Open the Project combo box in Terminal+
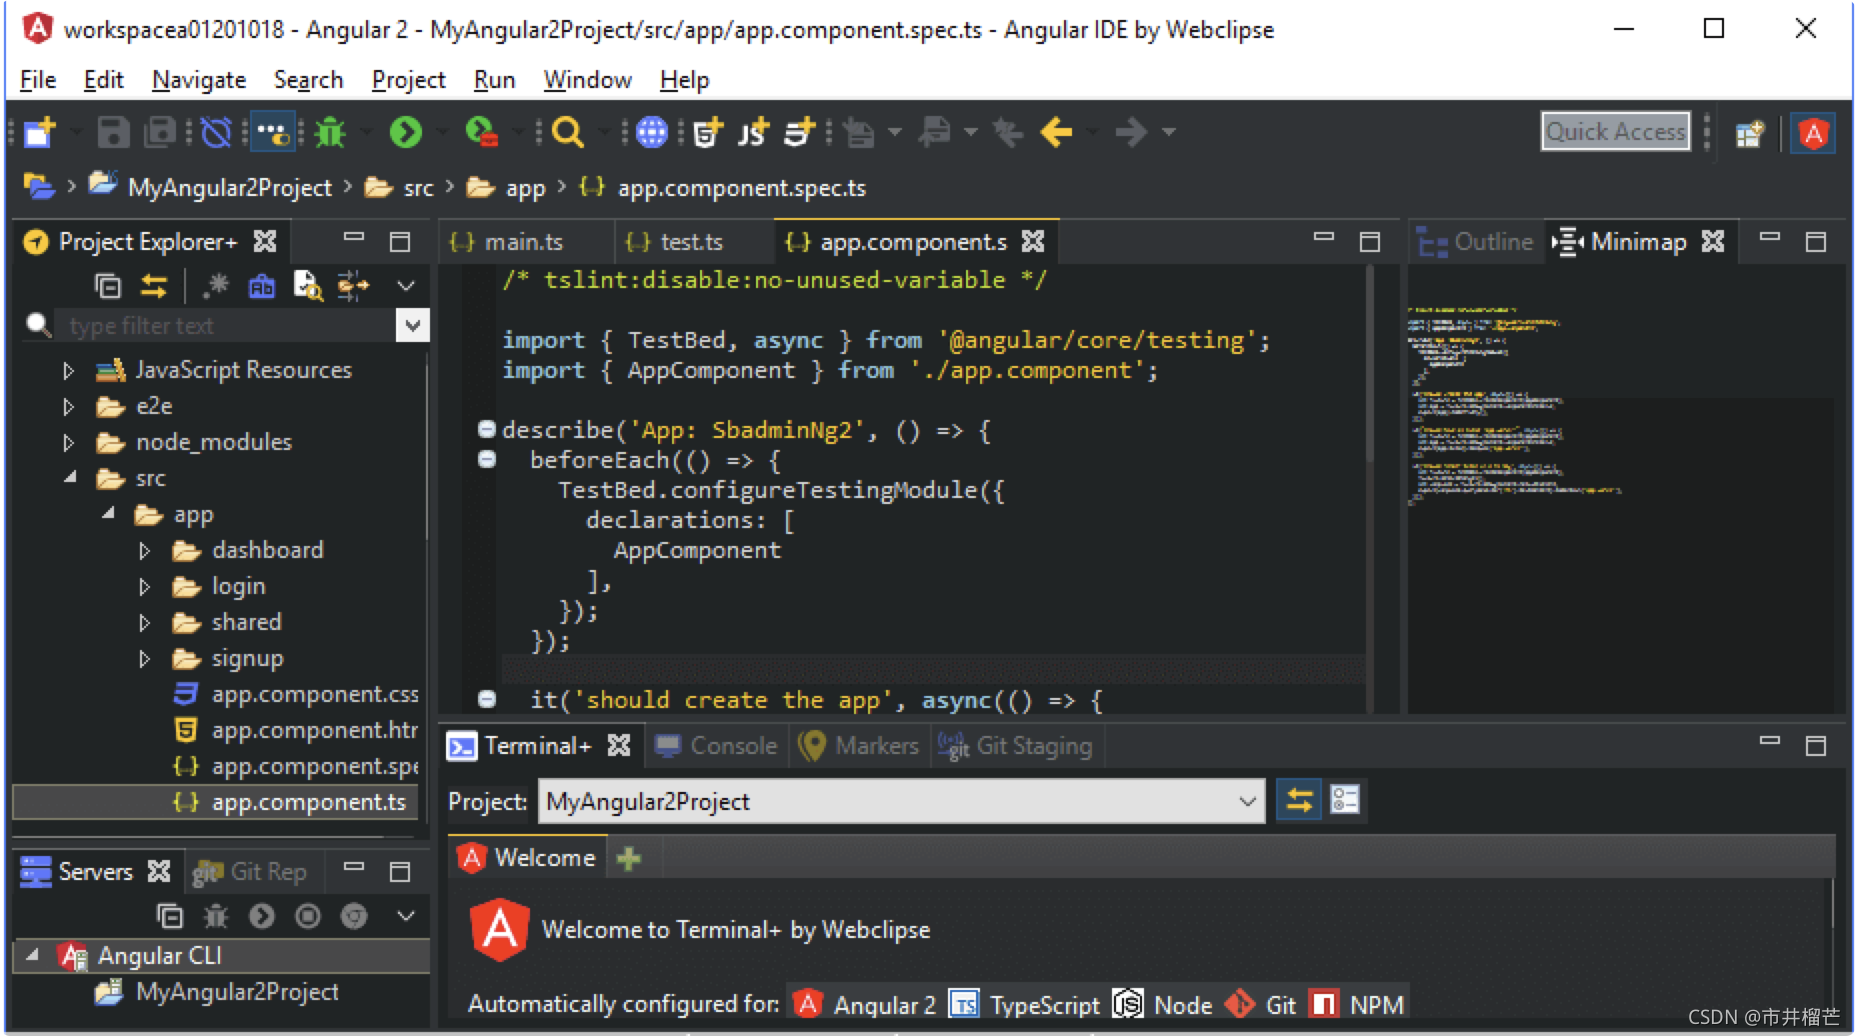This screenshot has height=1036, width=1856. [x=901, y=801]
